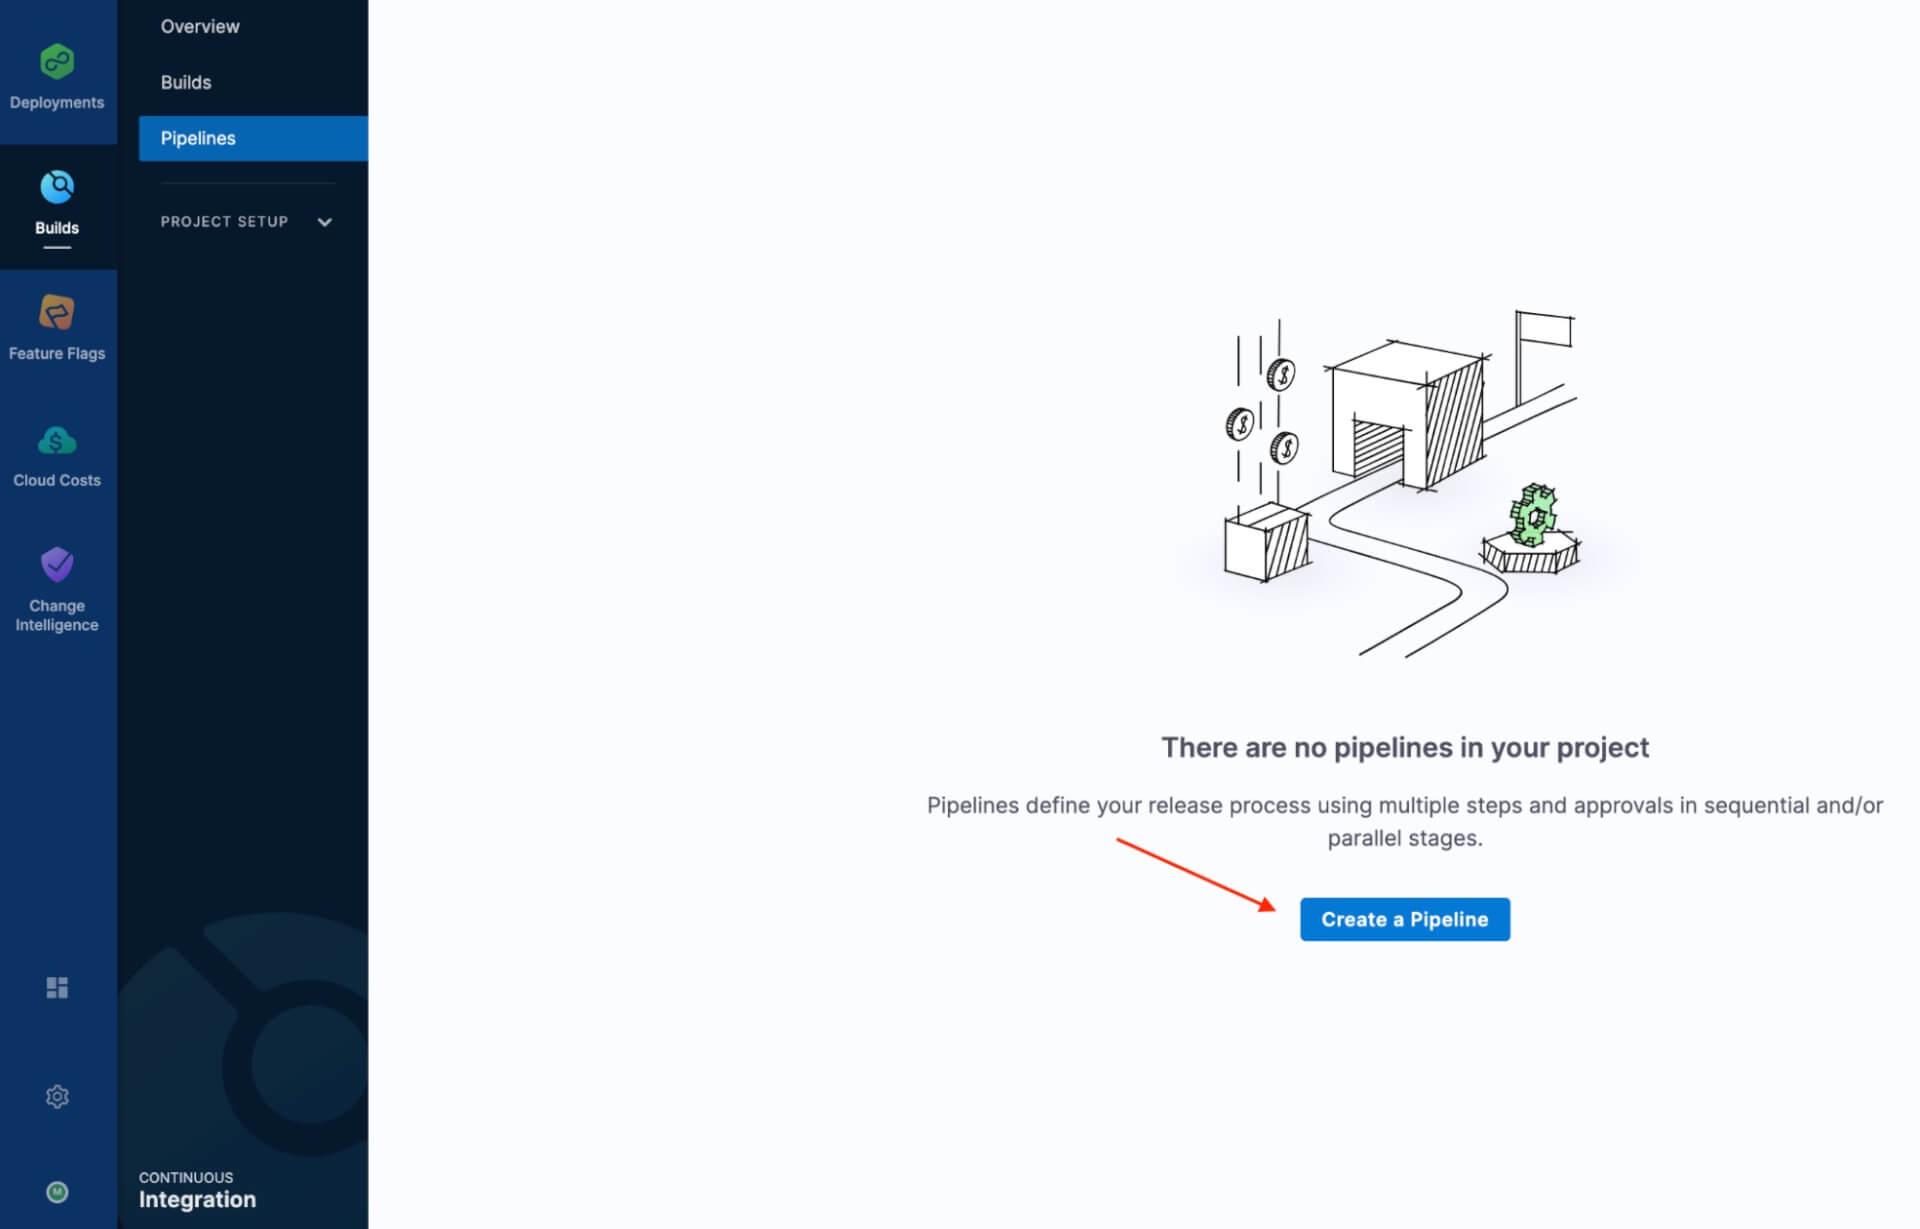1920x1229 pixels.
Task: Open the Feature Flags section
Action: (56, 328)
